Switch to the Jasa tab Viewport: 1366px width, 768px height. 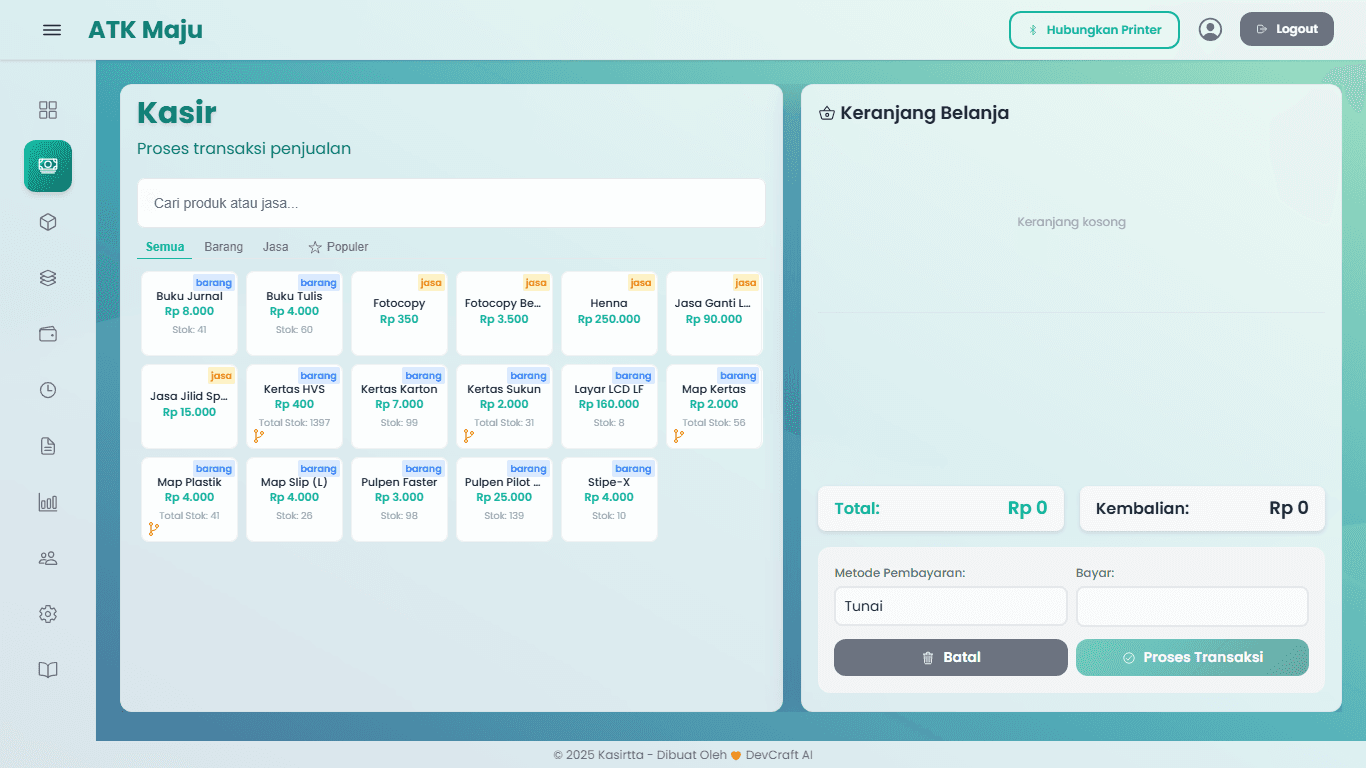275,247
